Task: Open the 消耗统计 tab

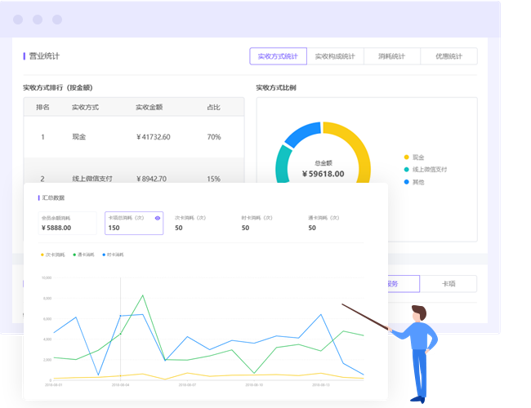Action: 392,56
